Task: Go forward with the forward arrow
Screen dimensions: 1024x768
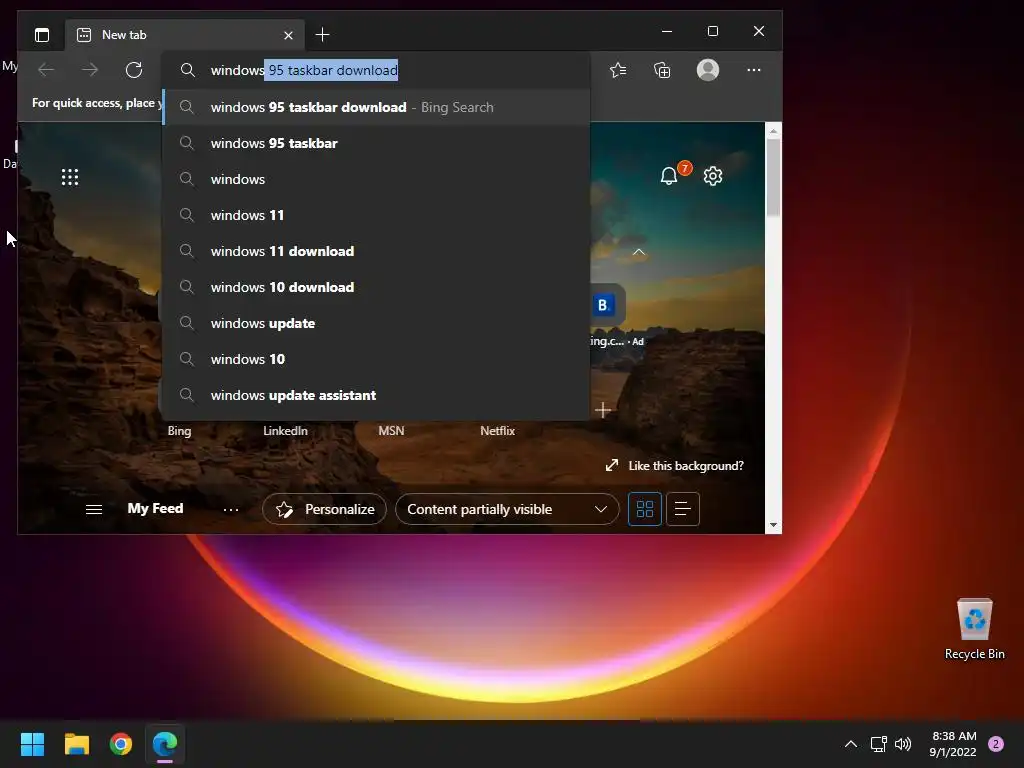Action: (90, 70)
